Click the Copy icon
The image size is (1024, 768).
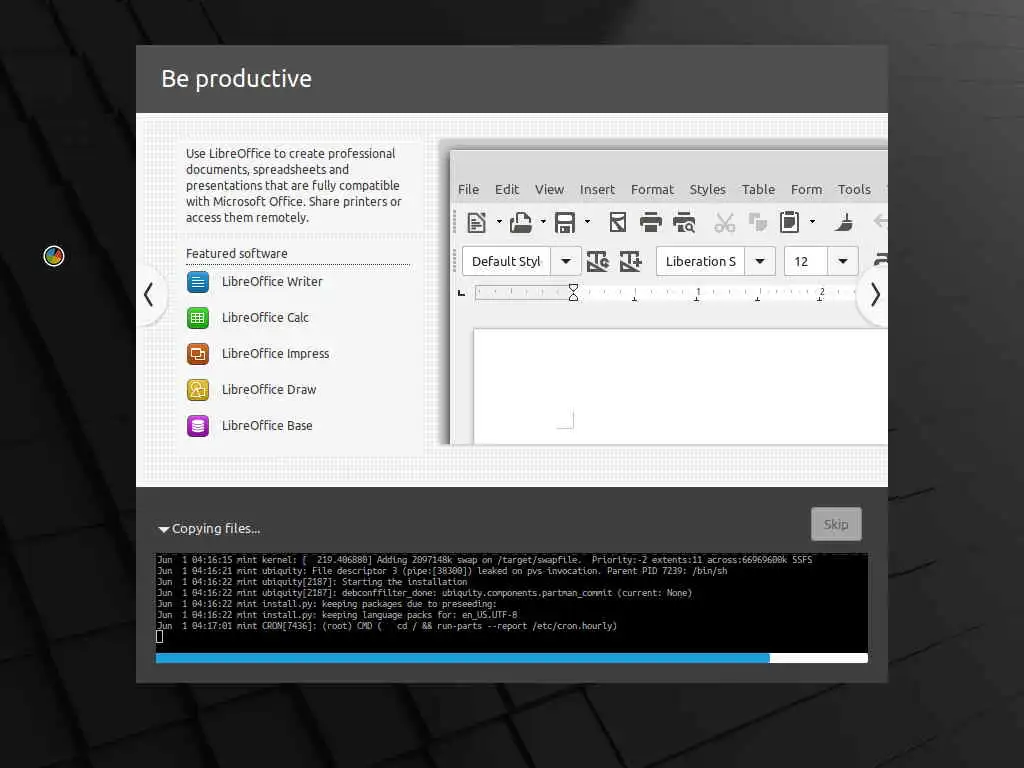coord(758,223)
